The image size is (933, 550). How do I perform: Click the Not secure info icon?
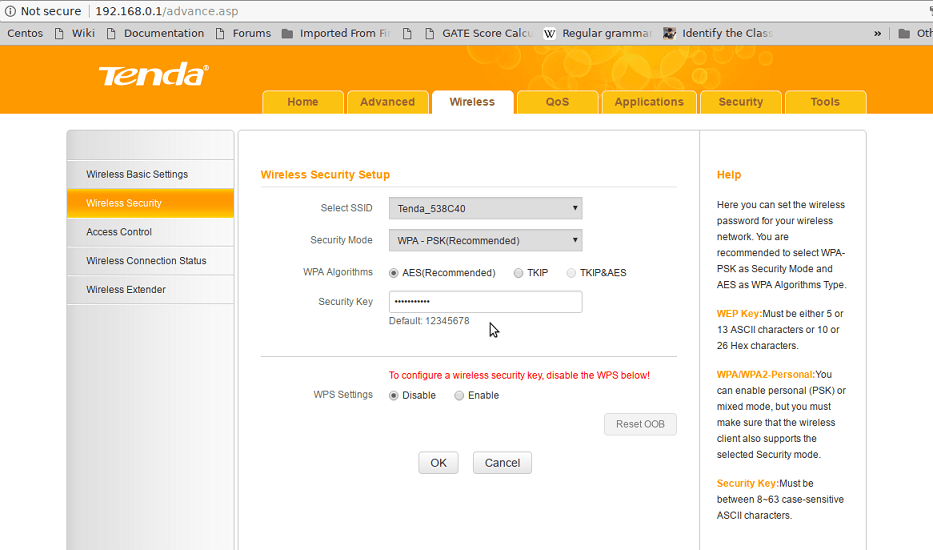pyautogui.click(x=10, y=11)
